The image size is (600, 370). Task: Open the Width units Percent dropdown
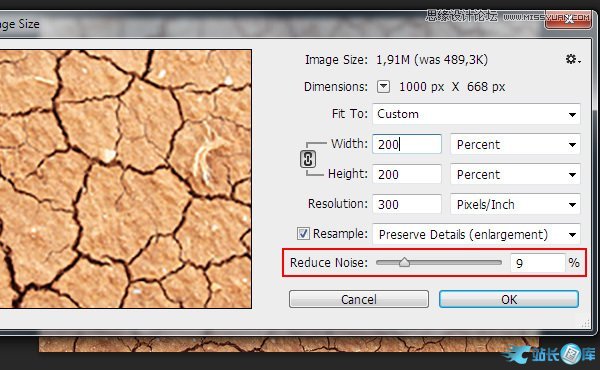click(x=515, y=144)
